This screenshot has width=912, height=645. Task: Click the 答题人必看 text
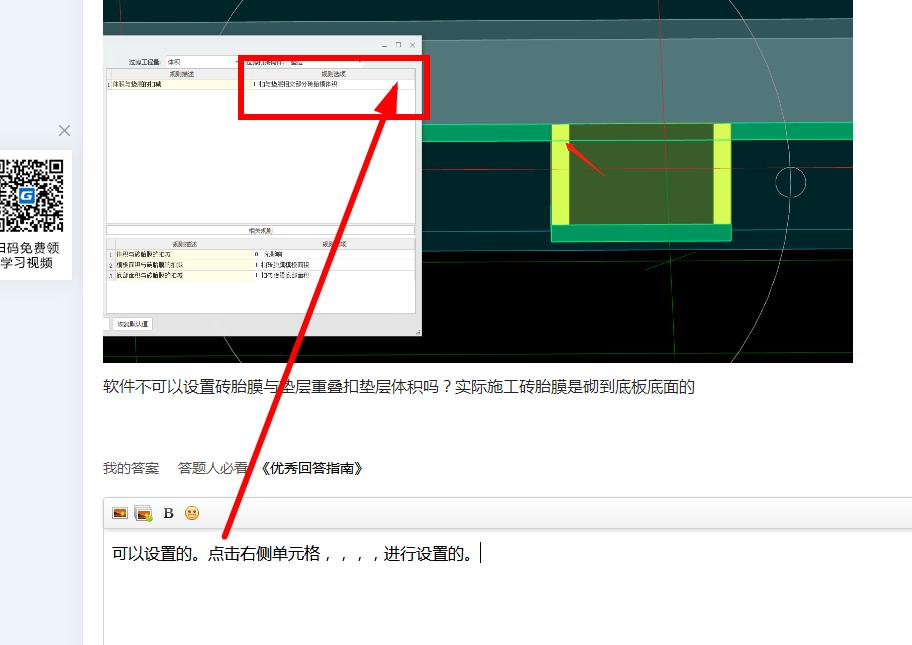click(213, 468)
